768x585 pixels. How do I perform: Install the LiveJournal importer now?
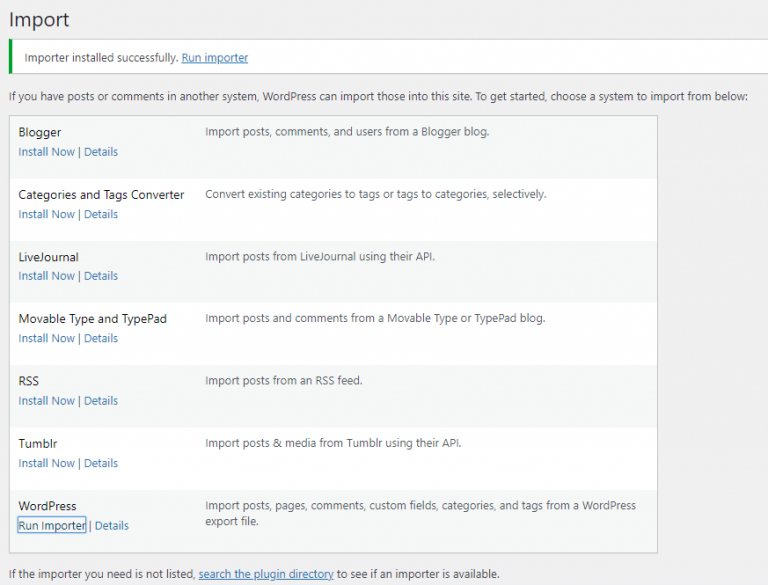pyautogui.click(x=47, y=276)
